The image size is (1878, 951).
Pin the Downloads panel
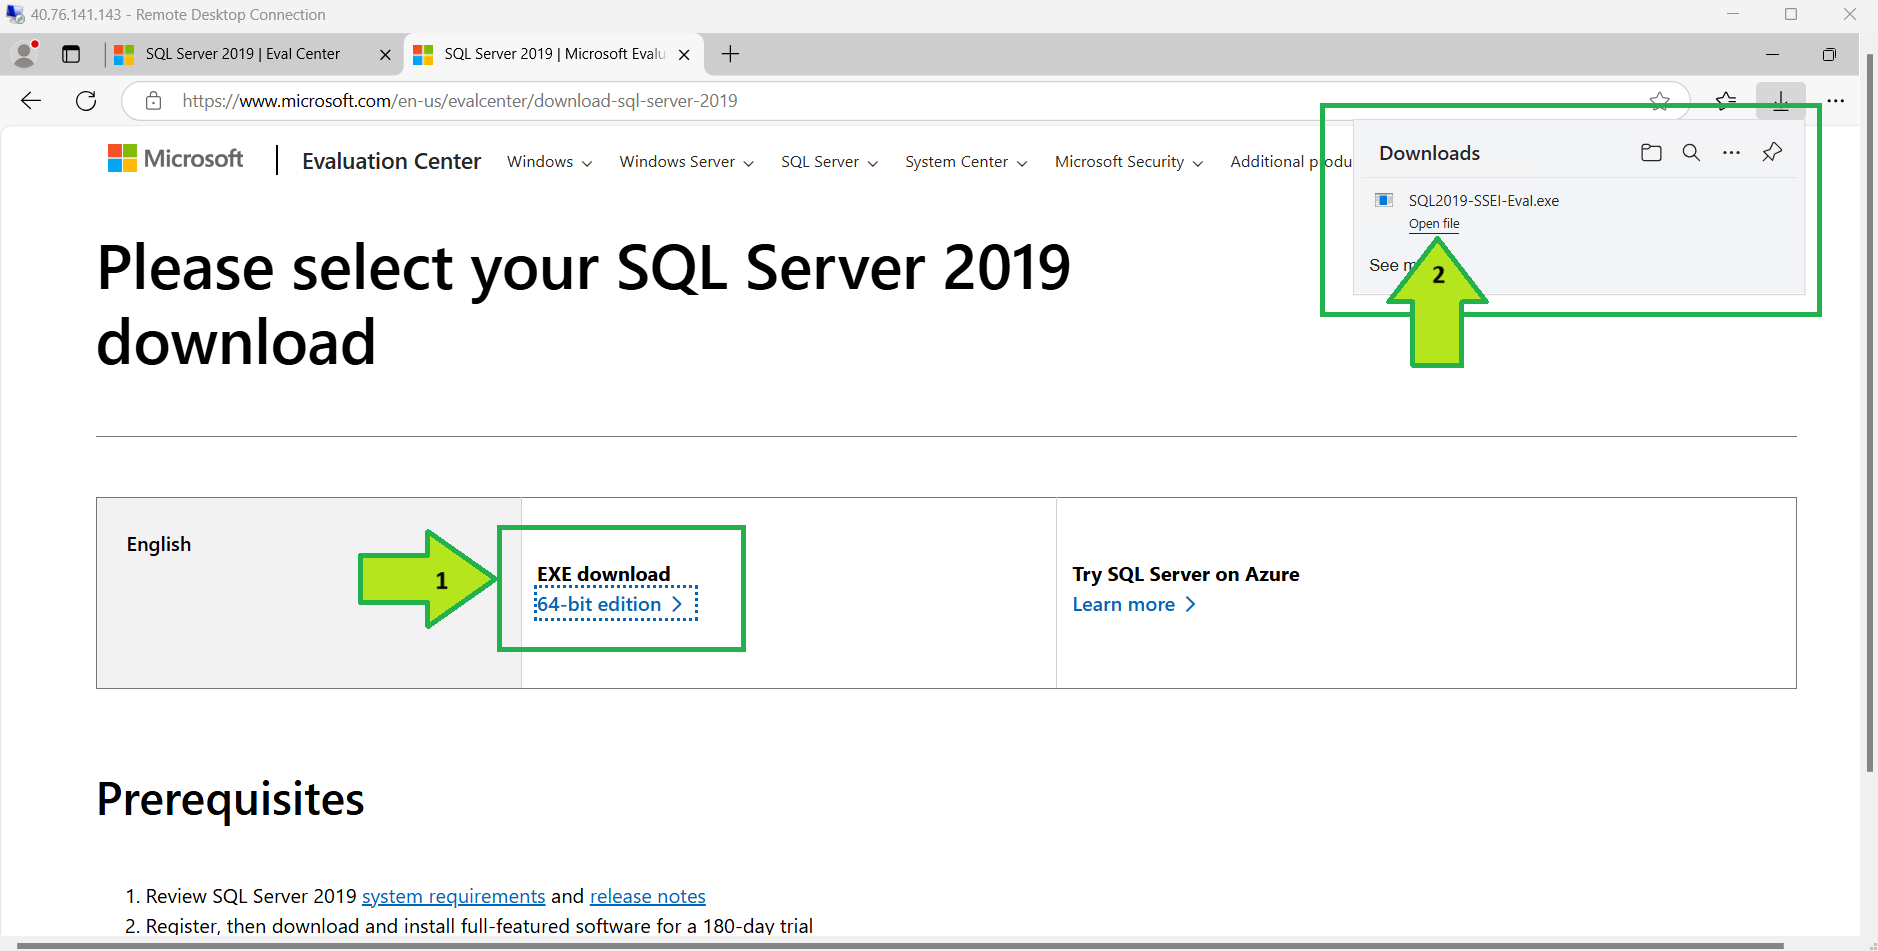click(1772, 152)
